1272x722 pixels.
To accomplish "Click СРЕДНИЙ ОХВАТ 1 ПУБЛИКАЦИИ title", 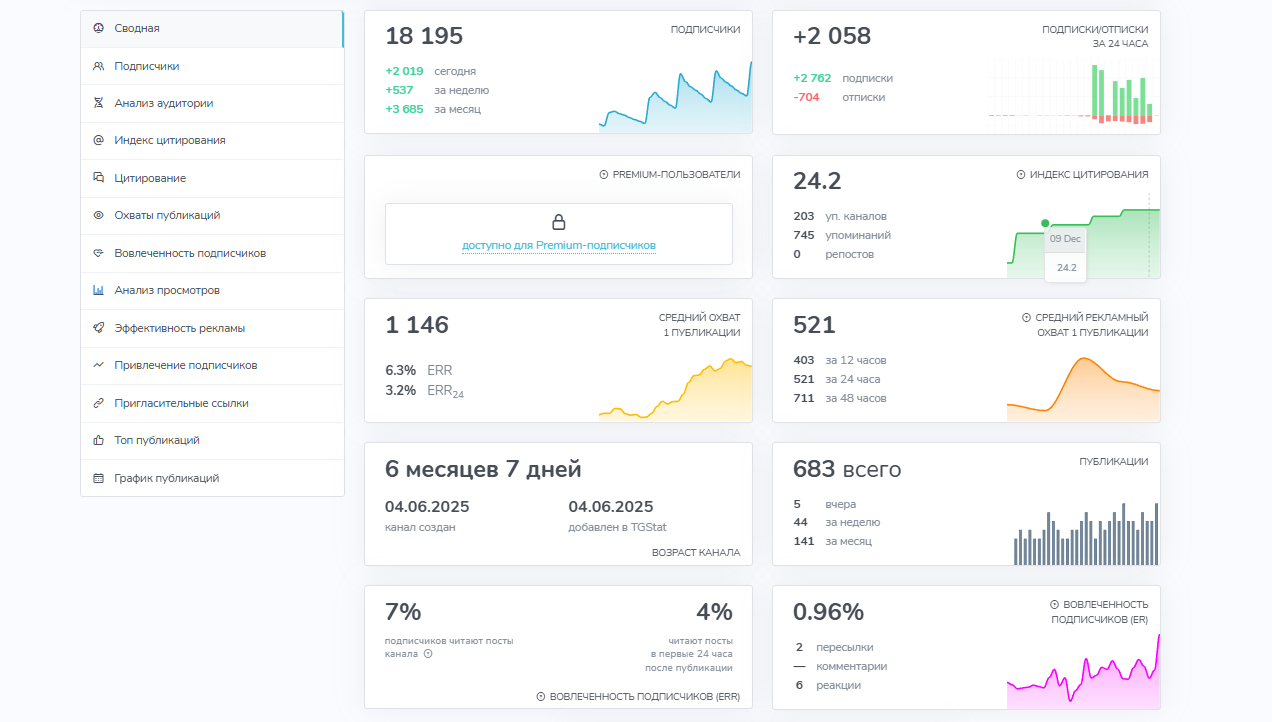I will pyautogui.click(x=700, y=324).
